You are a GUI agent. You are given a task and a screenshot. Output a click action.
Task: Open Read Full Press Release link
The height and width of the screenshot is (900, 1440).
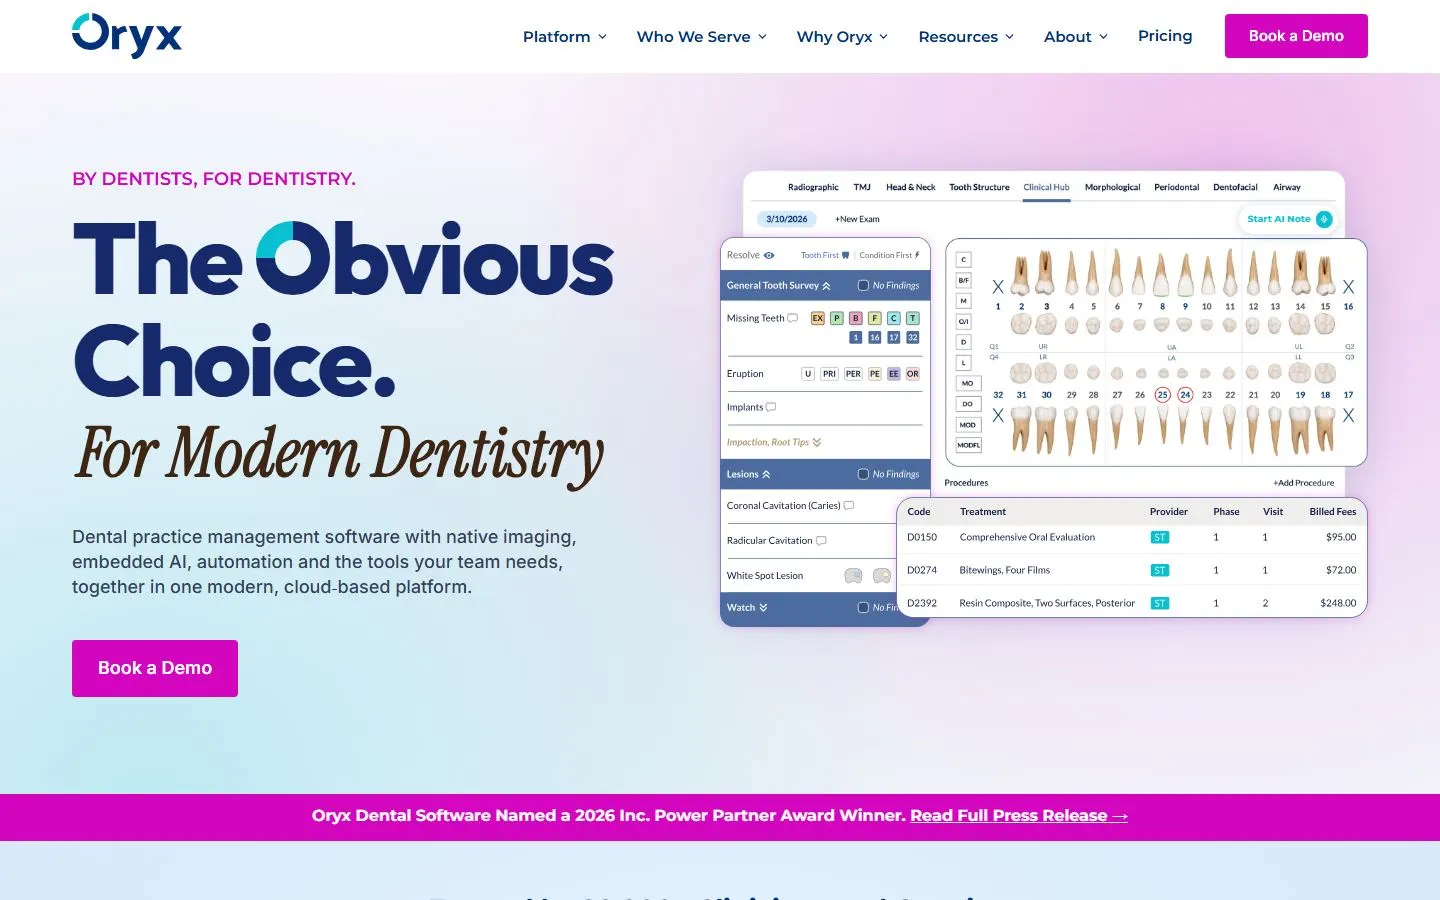1019,816
